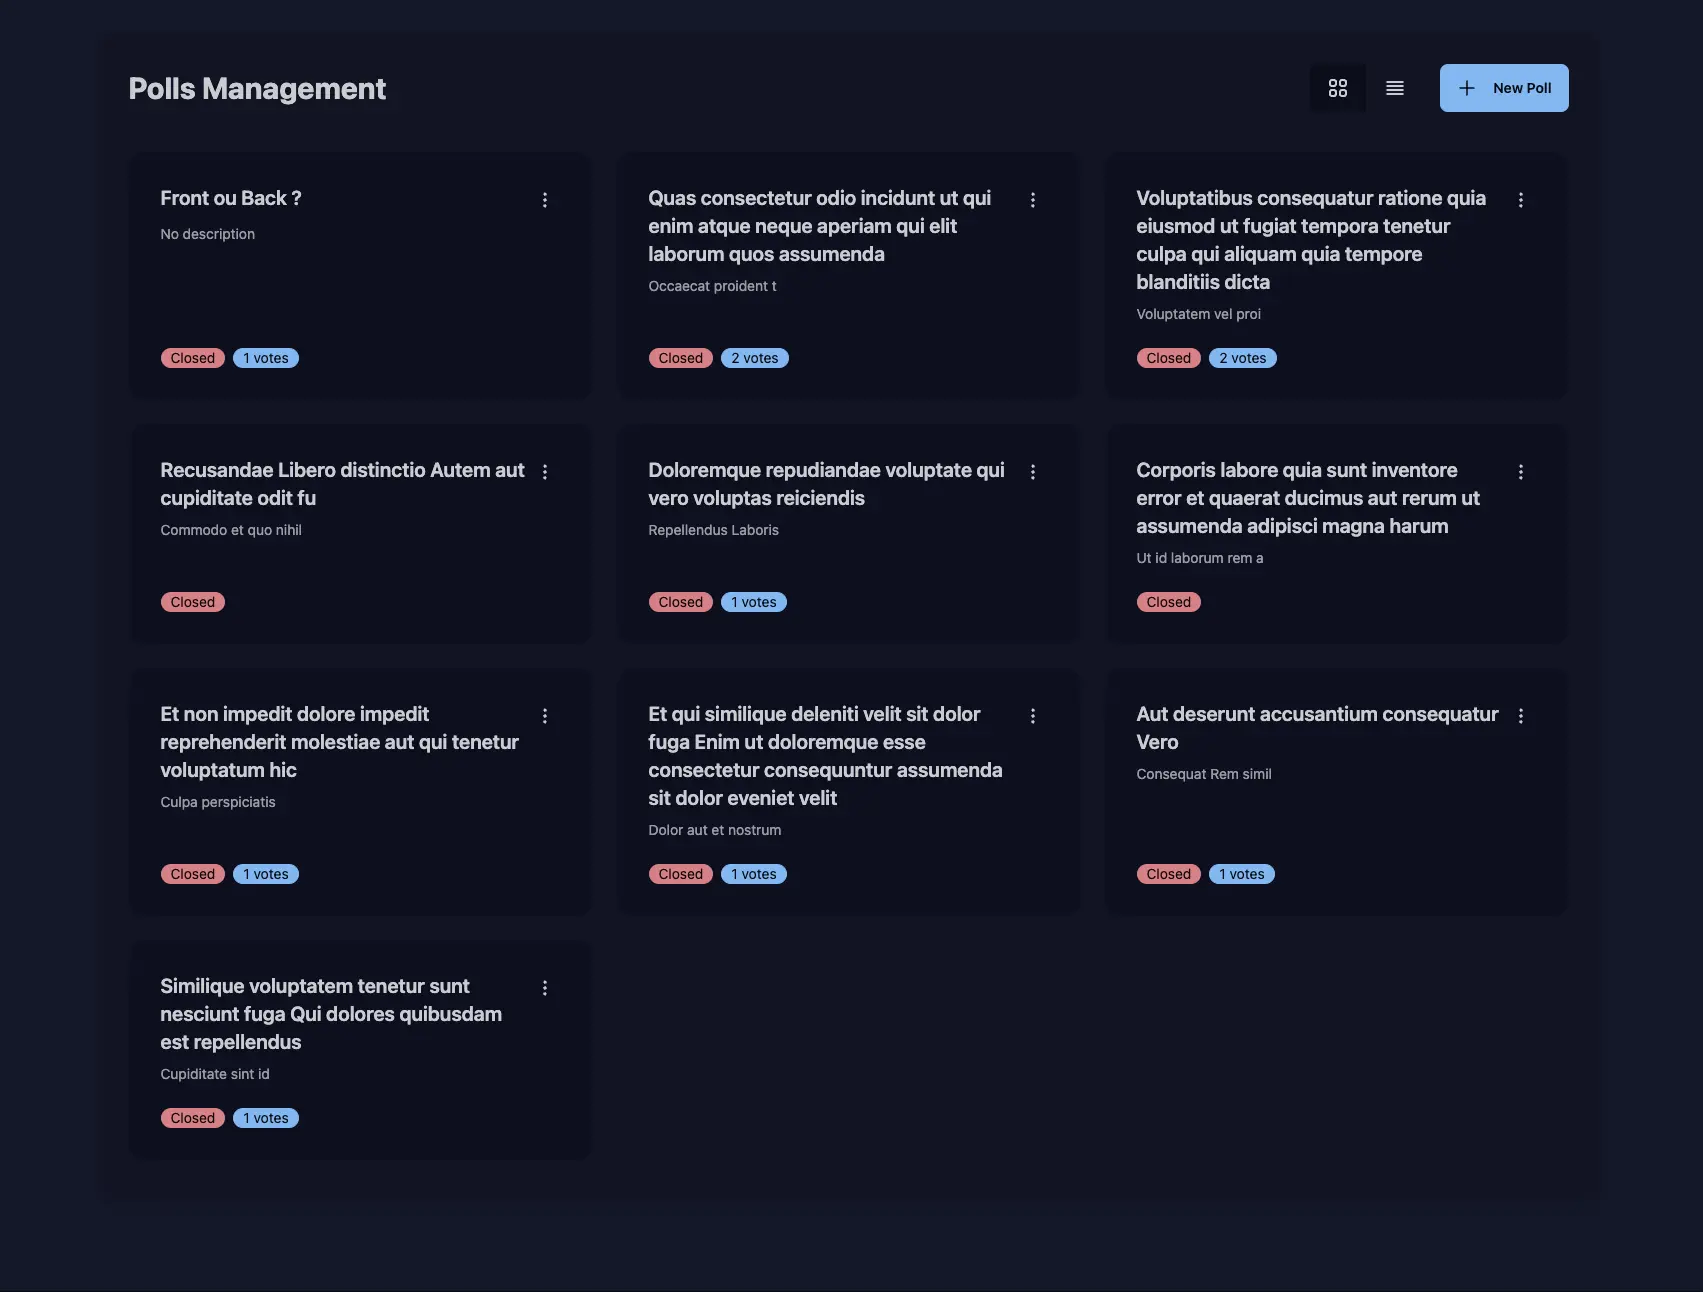The image size is (1703, 1292).
Task: Create a new poll with New Poll button
Action: point(1504,88)
